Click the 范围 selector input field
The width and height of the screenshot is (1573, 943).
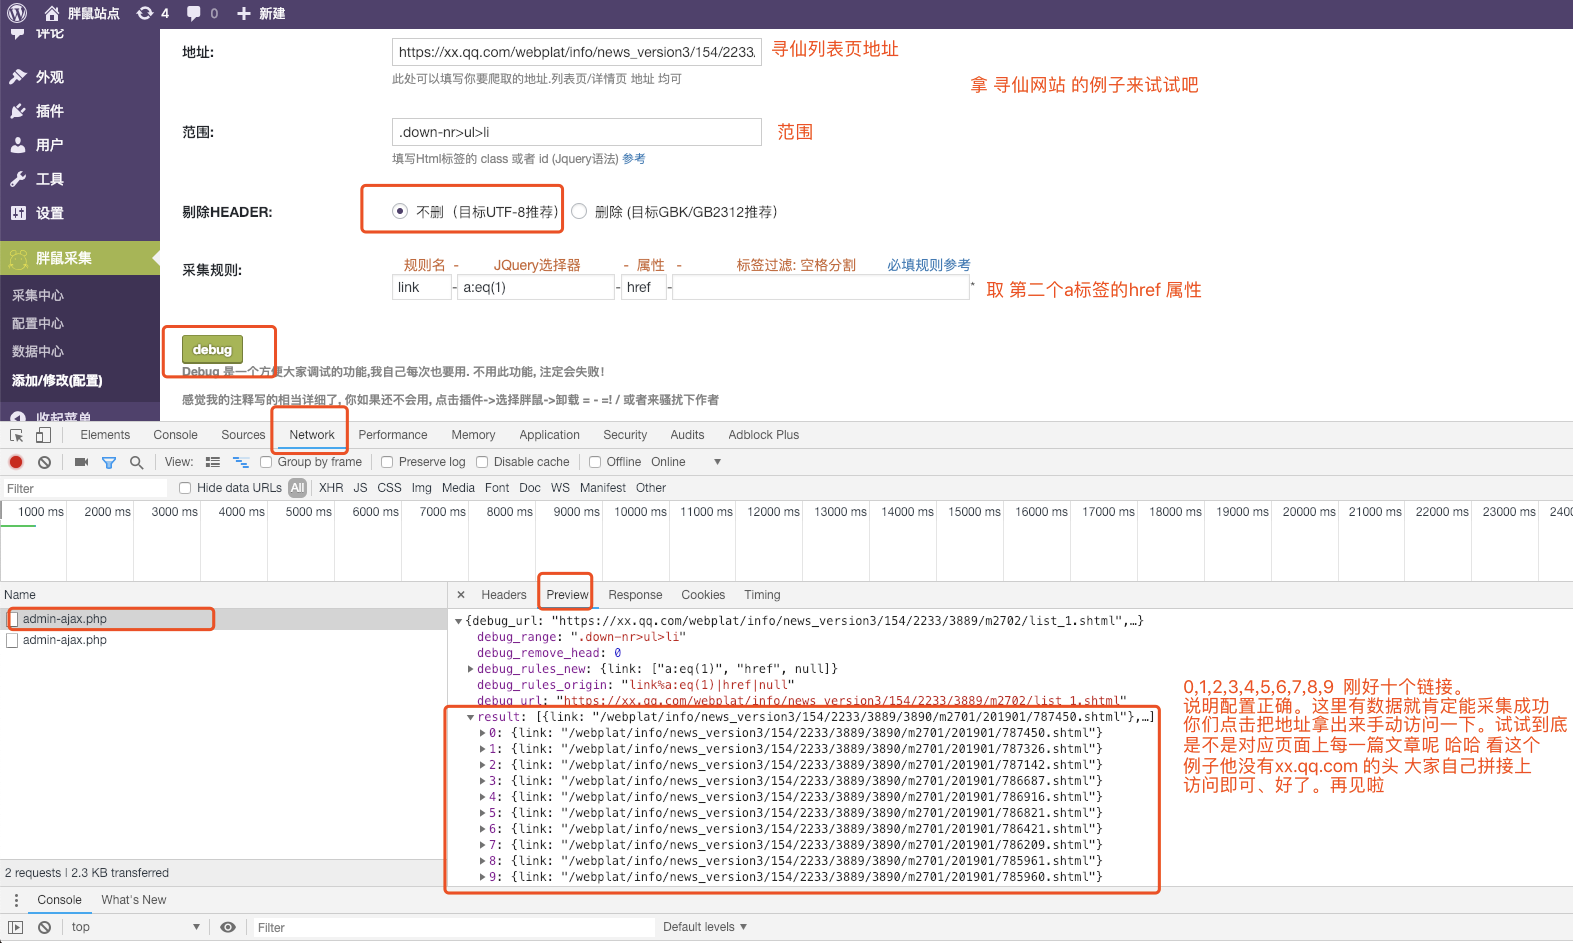[x=577, y=132]
